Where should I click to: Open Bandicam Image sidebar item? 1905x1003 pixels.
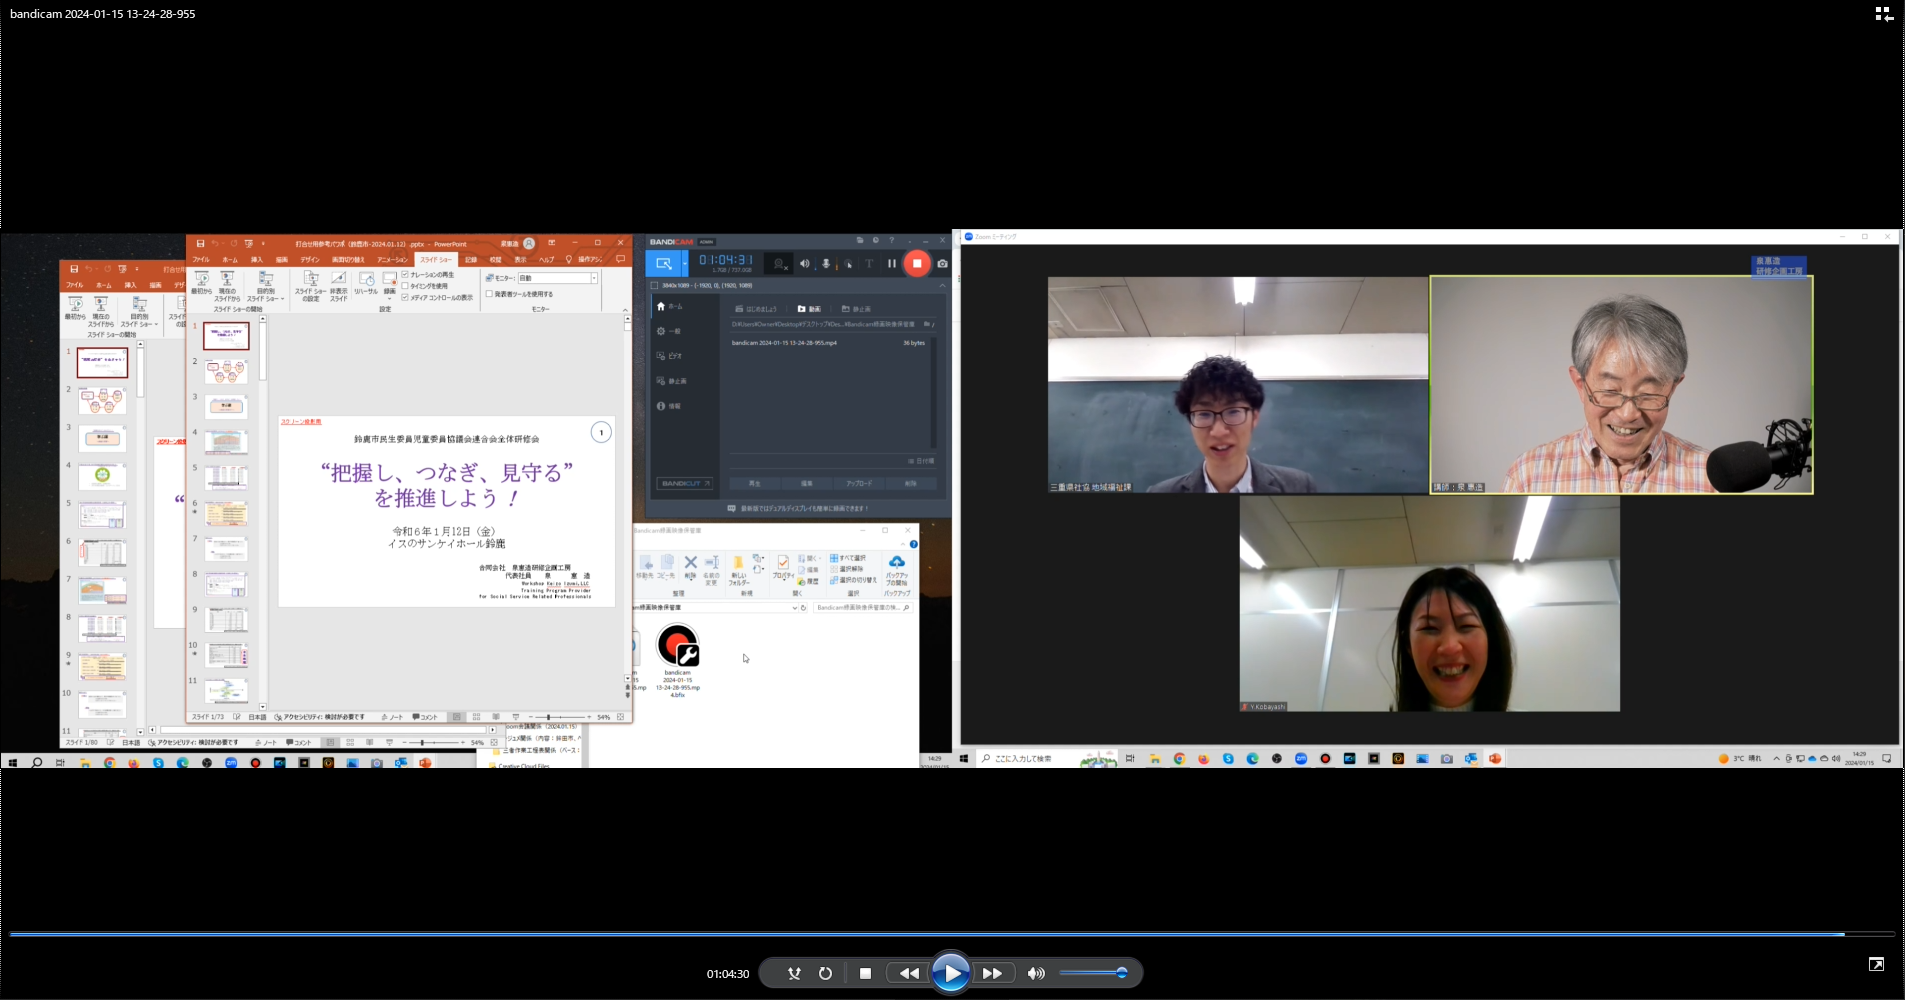[670, 381]
